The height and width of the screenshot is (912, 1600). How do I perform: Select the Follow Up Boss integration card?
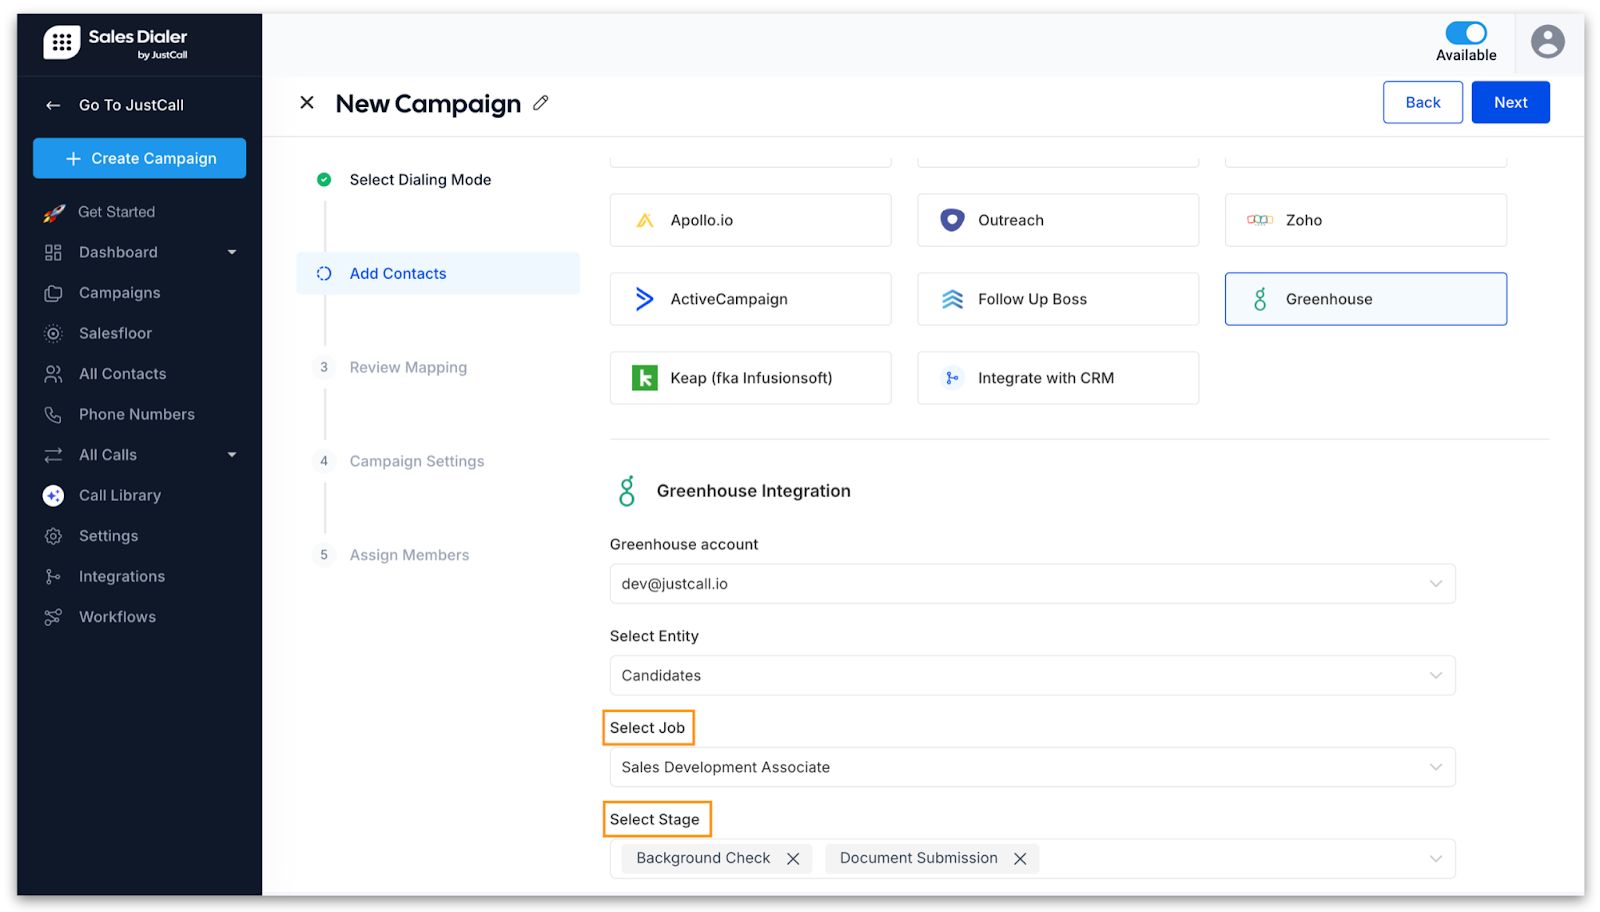coord(1058,299)
